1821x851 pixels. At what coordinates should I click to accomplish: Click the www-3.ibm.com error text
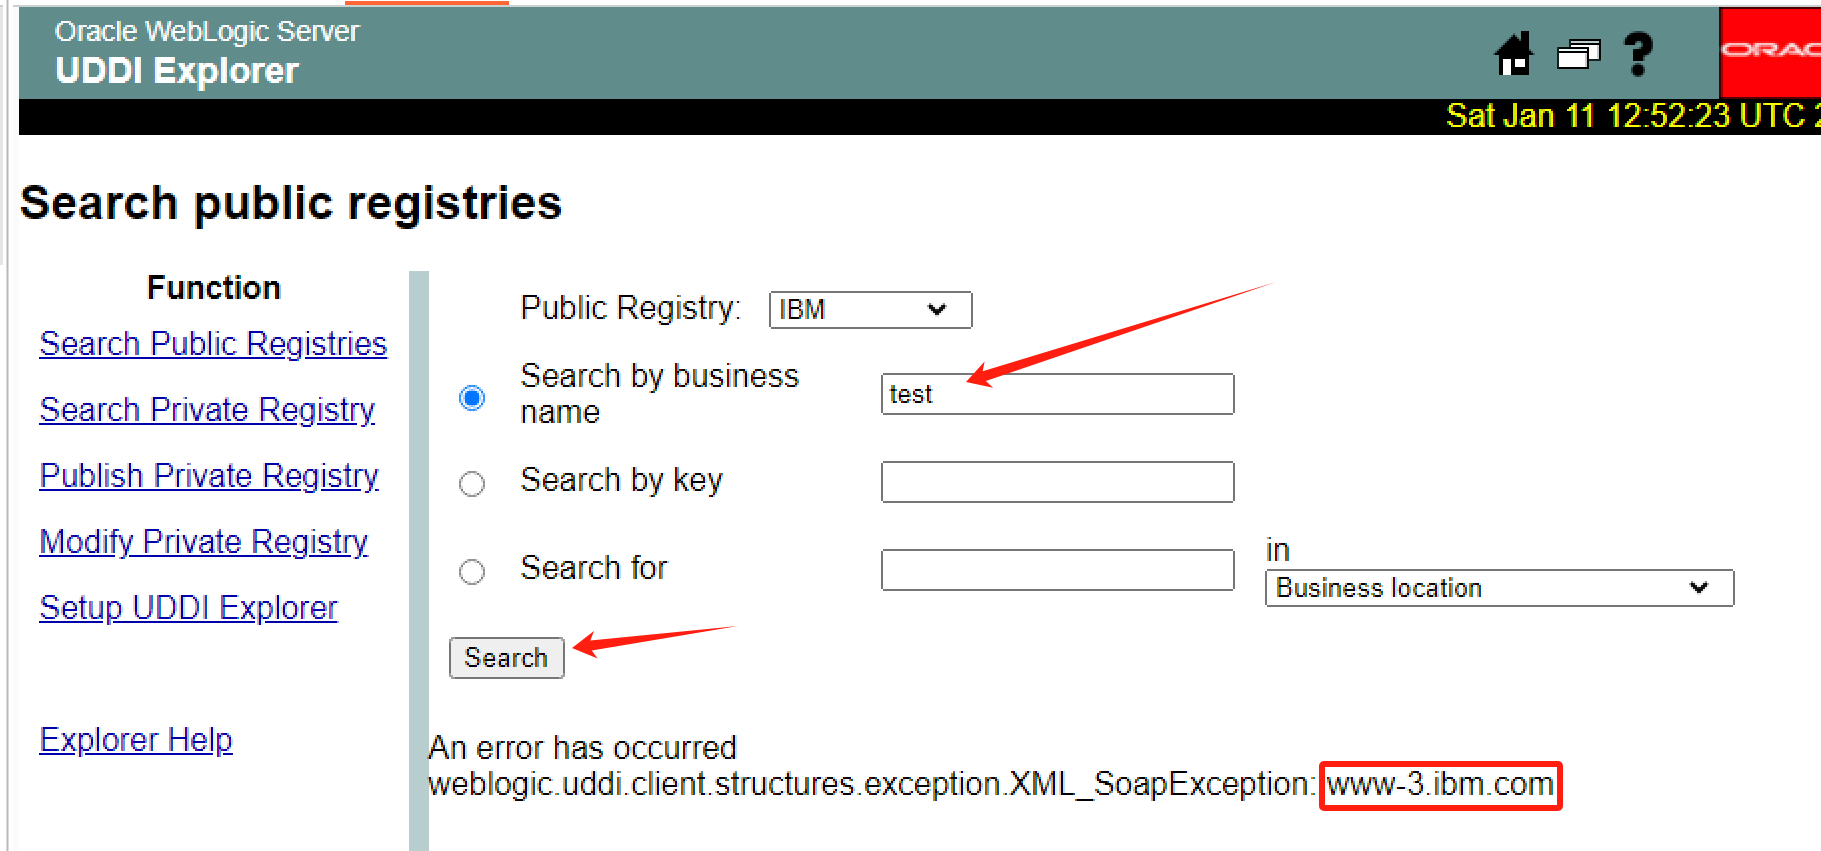pyautogui.click(x=1440, y=785)
